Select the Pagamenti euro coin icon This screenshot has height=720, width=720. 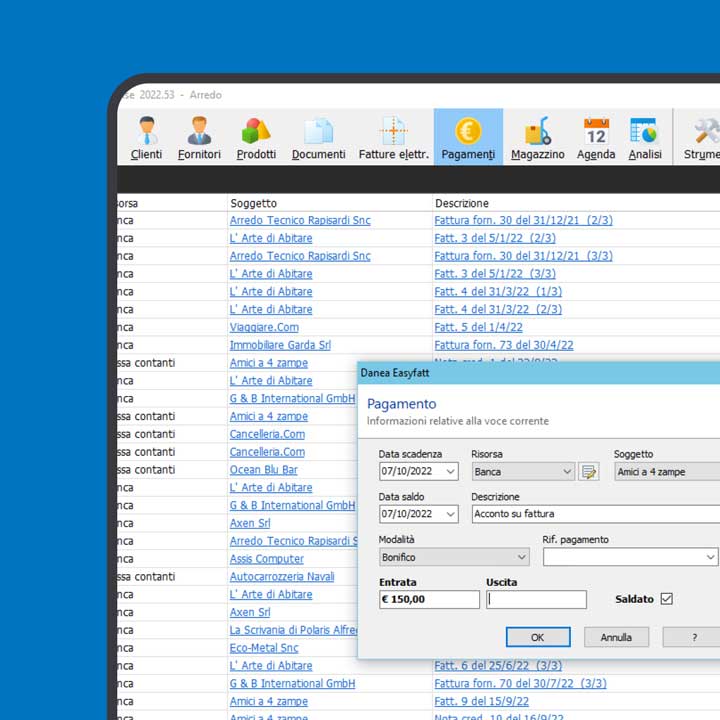(x=468, y=131)
